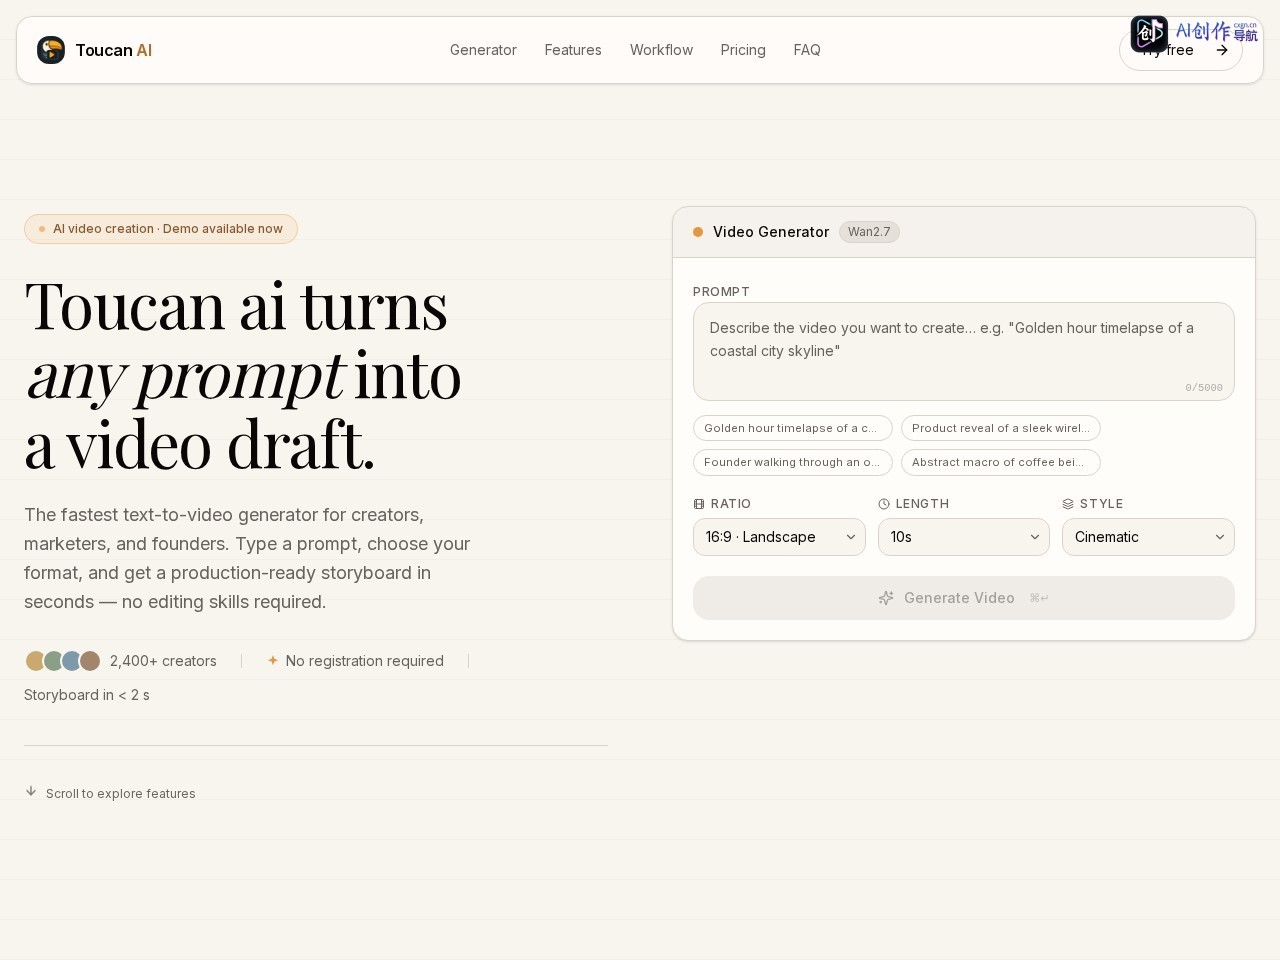Click the orange sparkle icon near No registration
The image size is (1280, 960).
[272, 660]
